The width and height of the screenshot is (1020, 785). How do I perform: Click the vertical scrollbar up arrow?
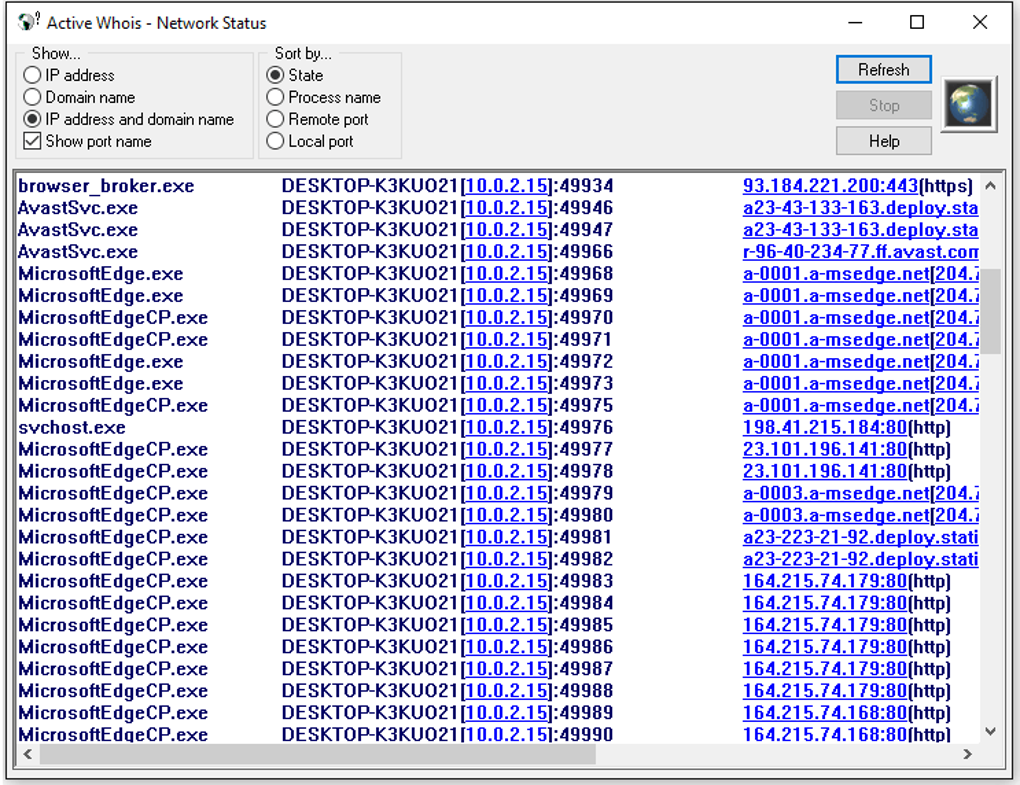[x=990, y=186]
